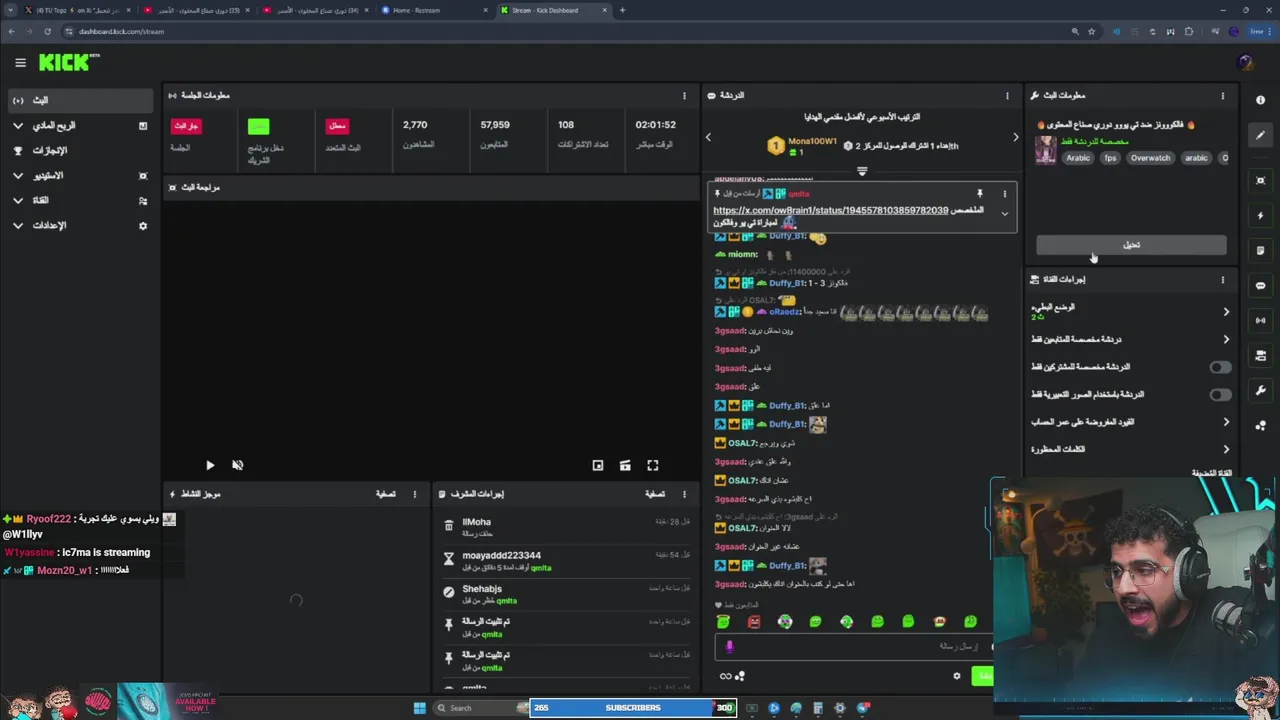
Task: Collapse leaderboard with the down-arrow handle
Action: pyautogui.click(x=862, y=171)
